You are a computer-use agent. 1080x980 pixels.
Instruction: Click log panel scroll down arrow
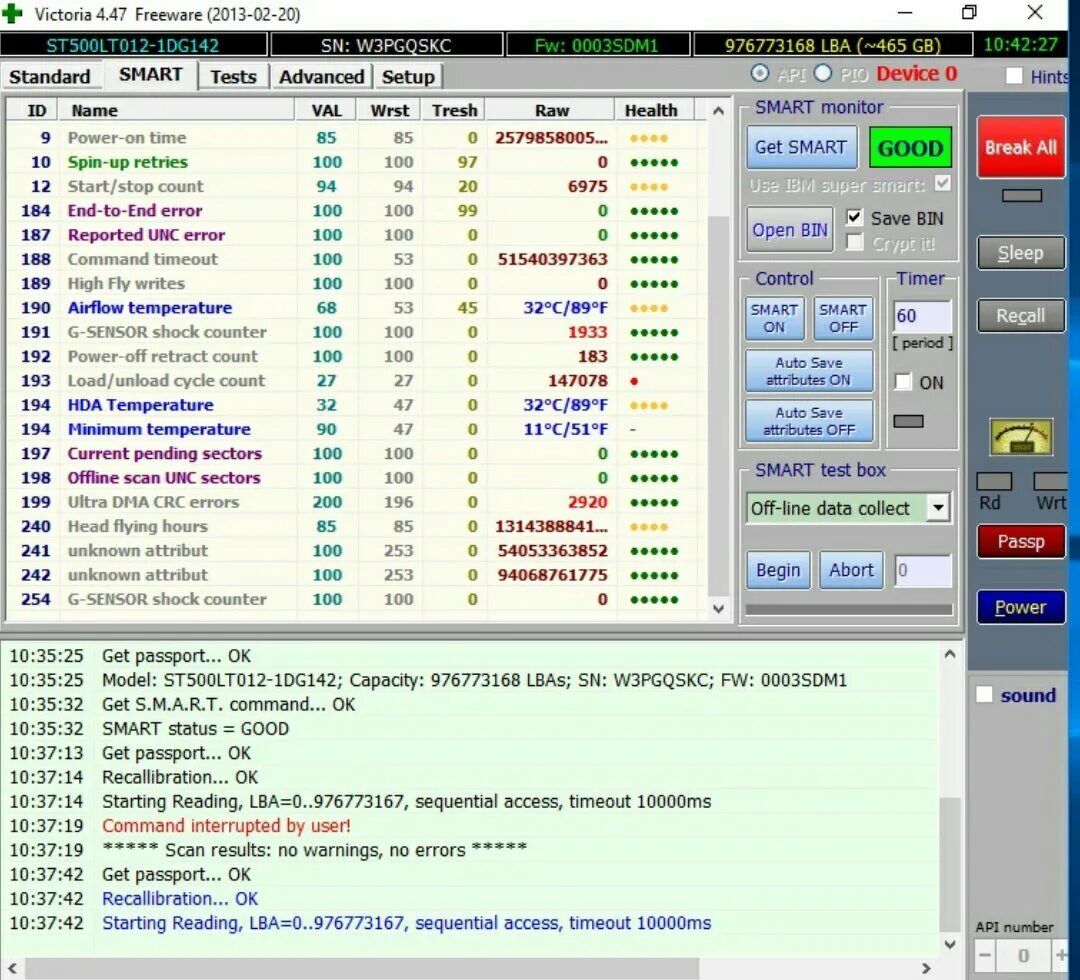[x=950, y=944]
